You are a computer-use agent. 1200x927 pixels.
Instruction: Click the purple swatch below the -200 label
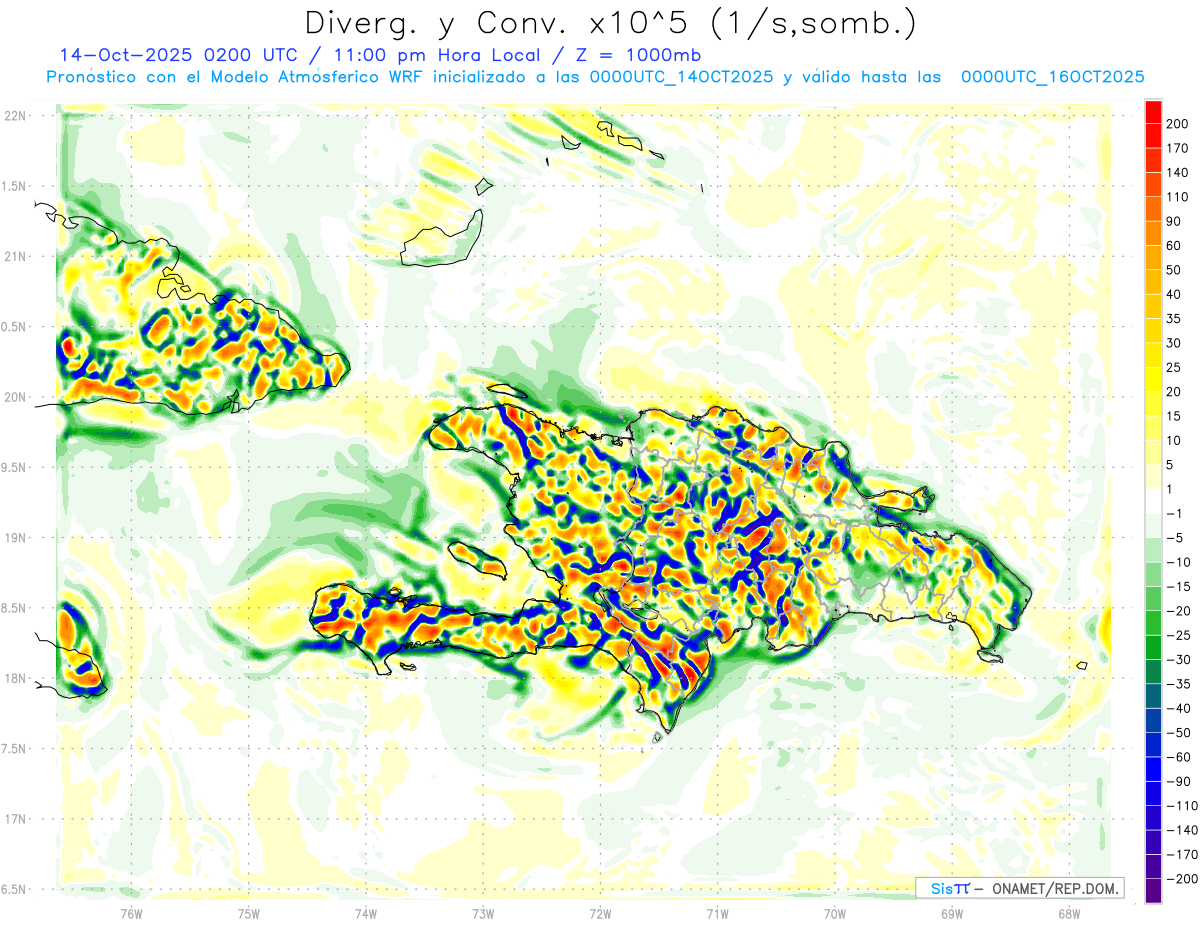click(1153, 890)
